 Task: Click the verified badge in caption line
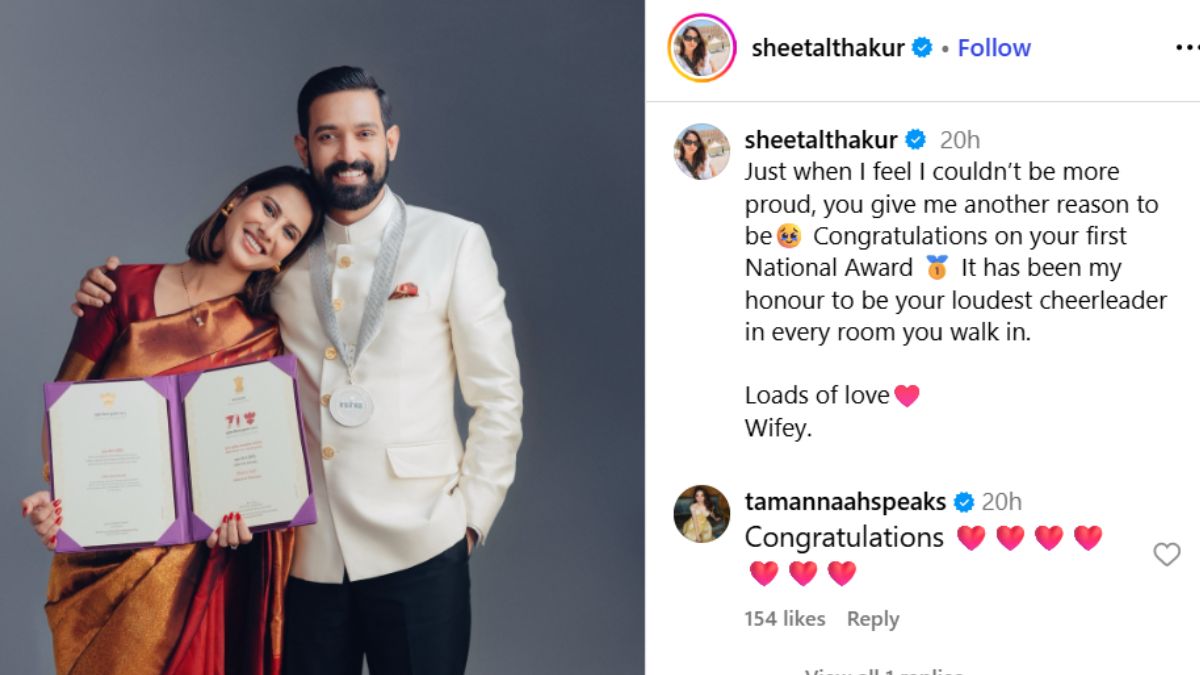916,140
